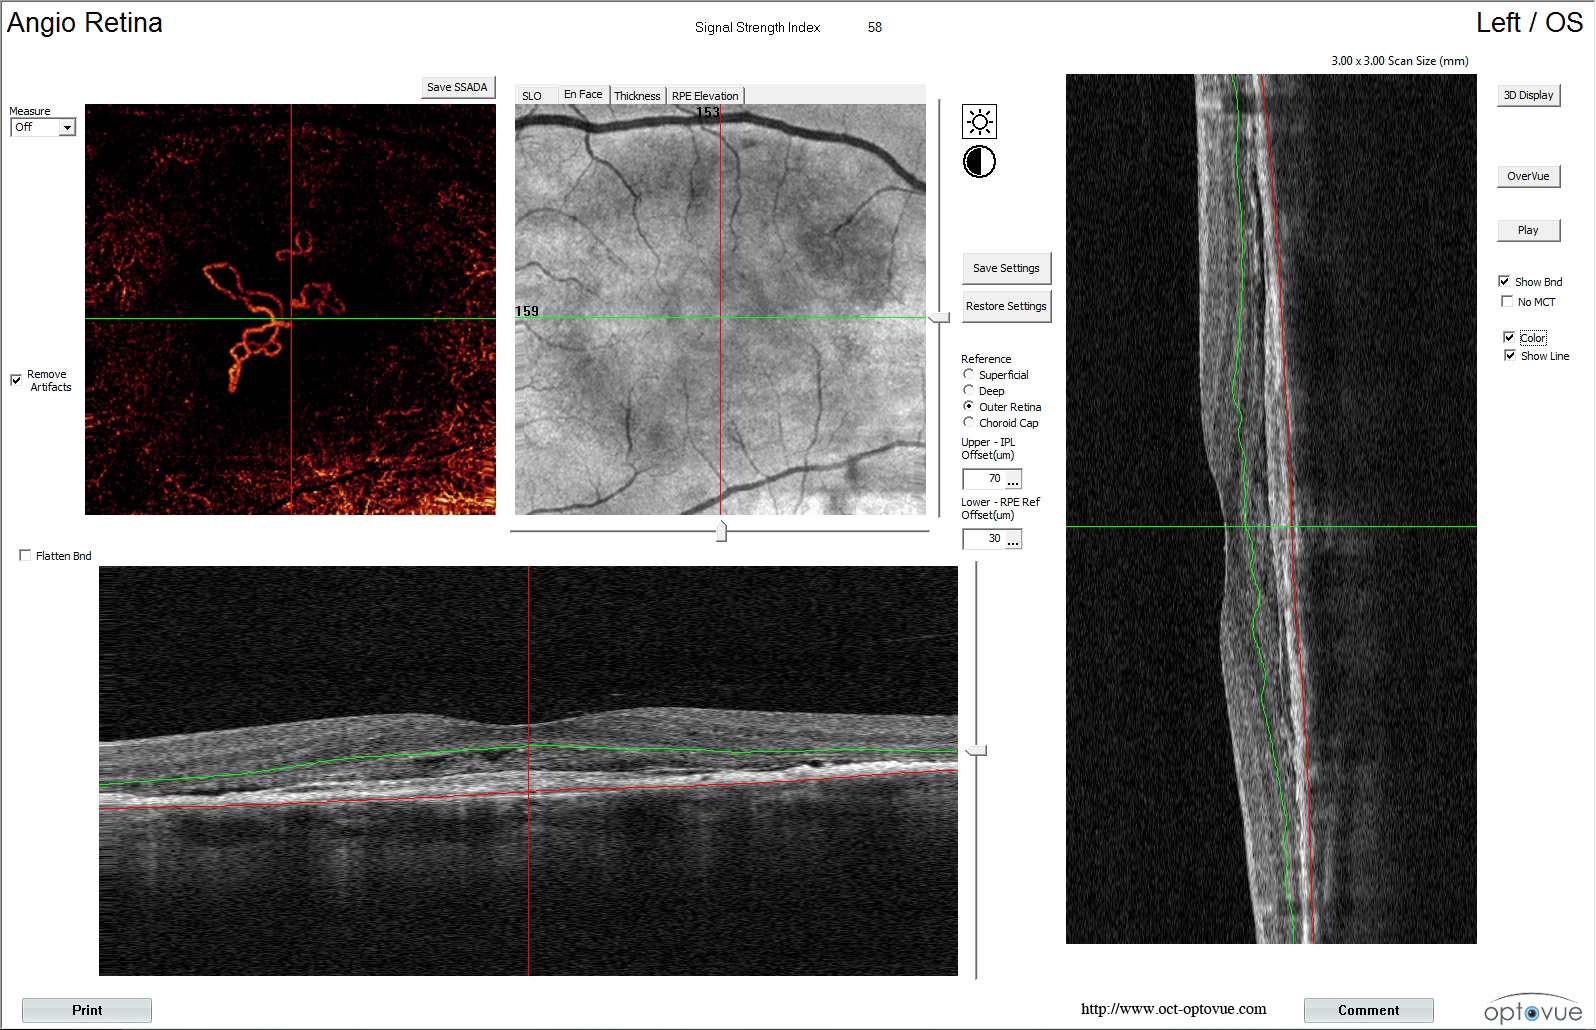Click the angiography outer retina image
This screenshot has width=1596, height=1030.
(x=290, y=309)
